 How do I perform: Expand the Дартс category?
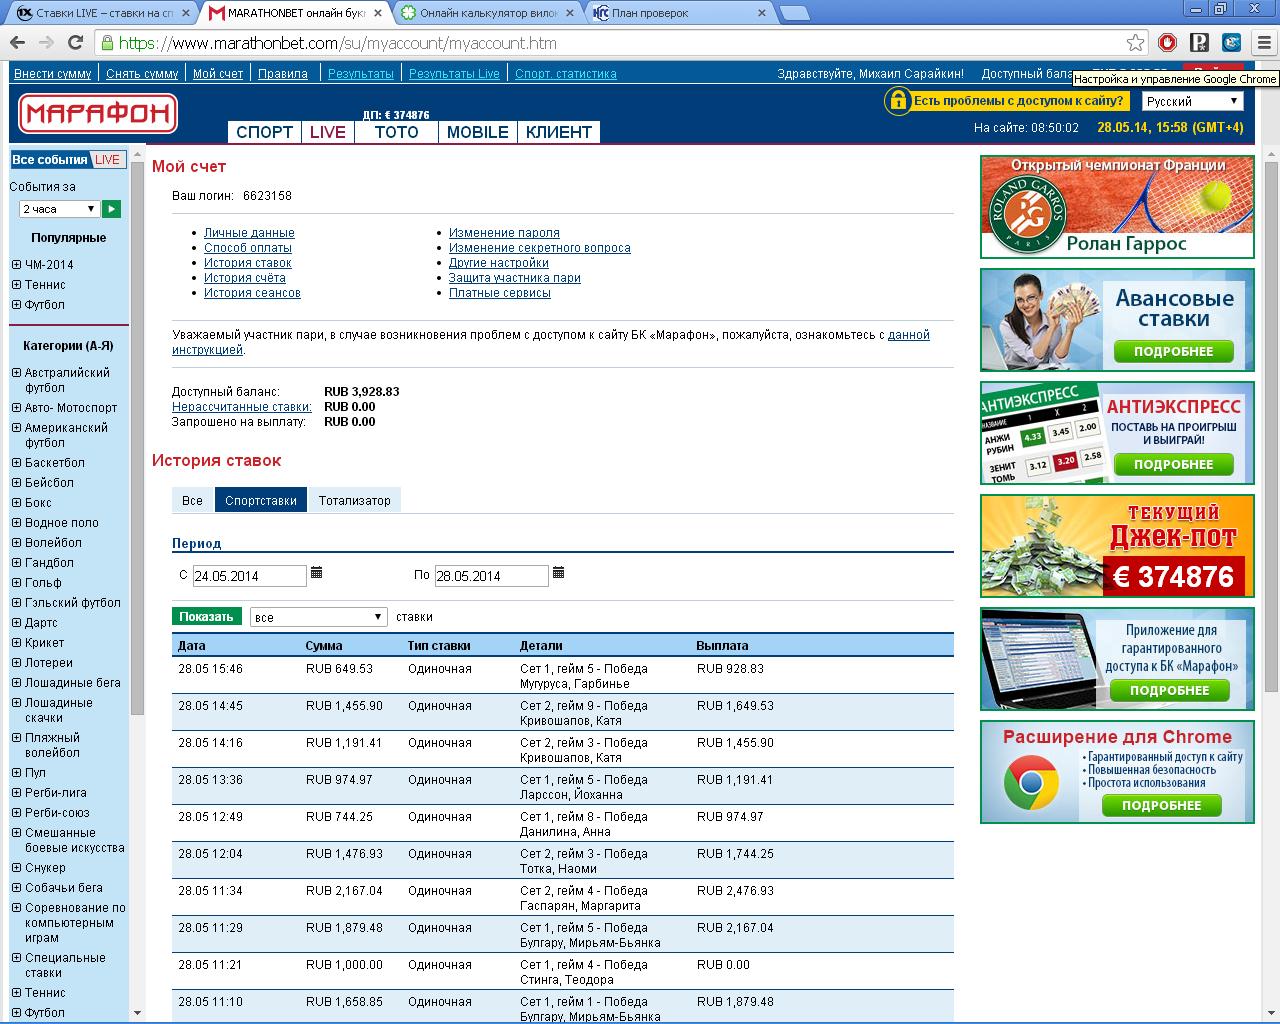pos(16,623)
